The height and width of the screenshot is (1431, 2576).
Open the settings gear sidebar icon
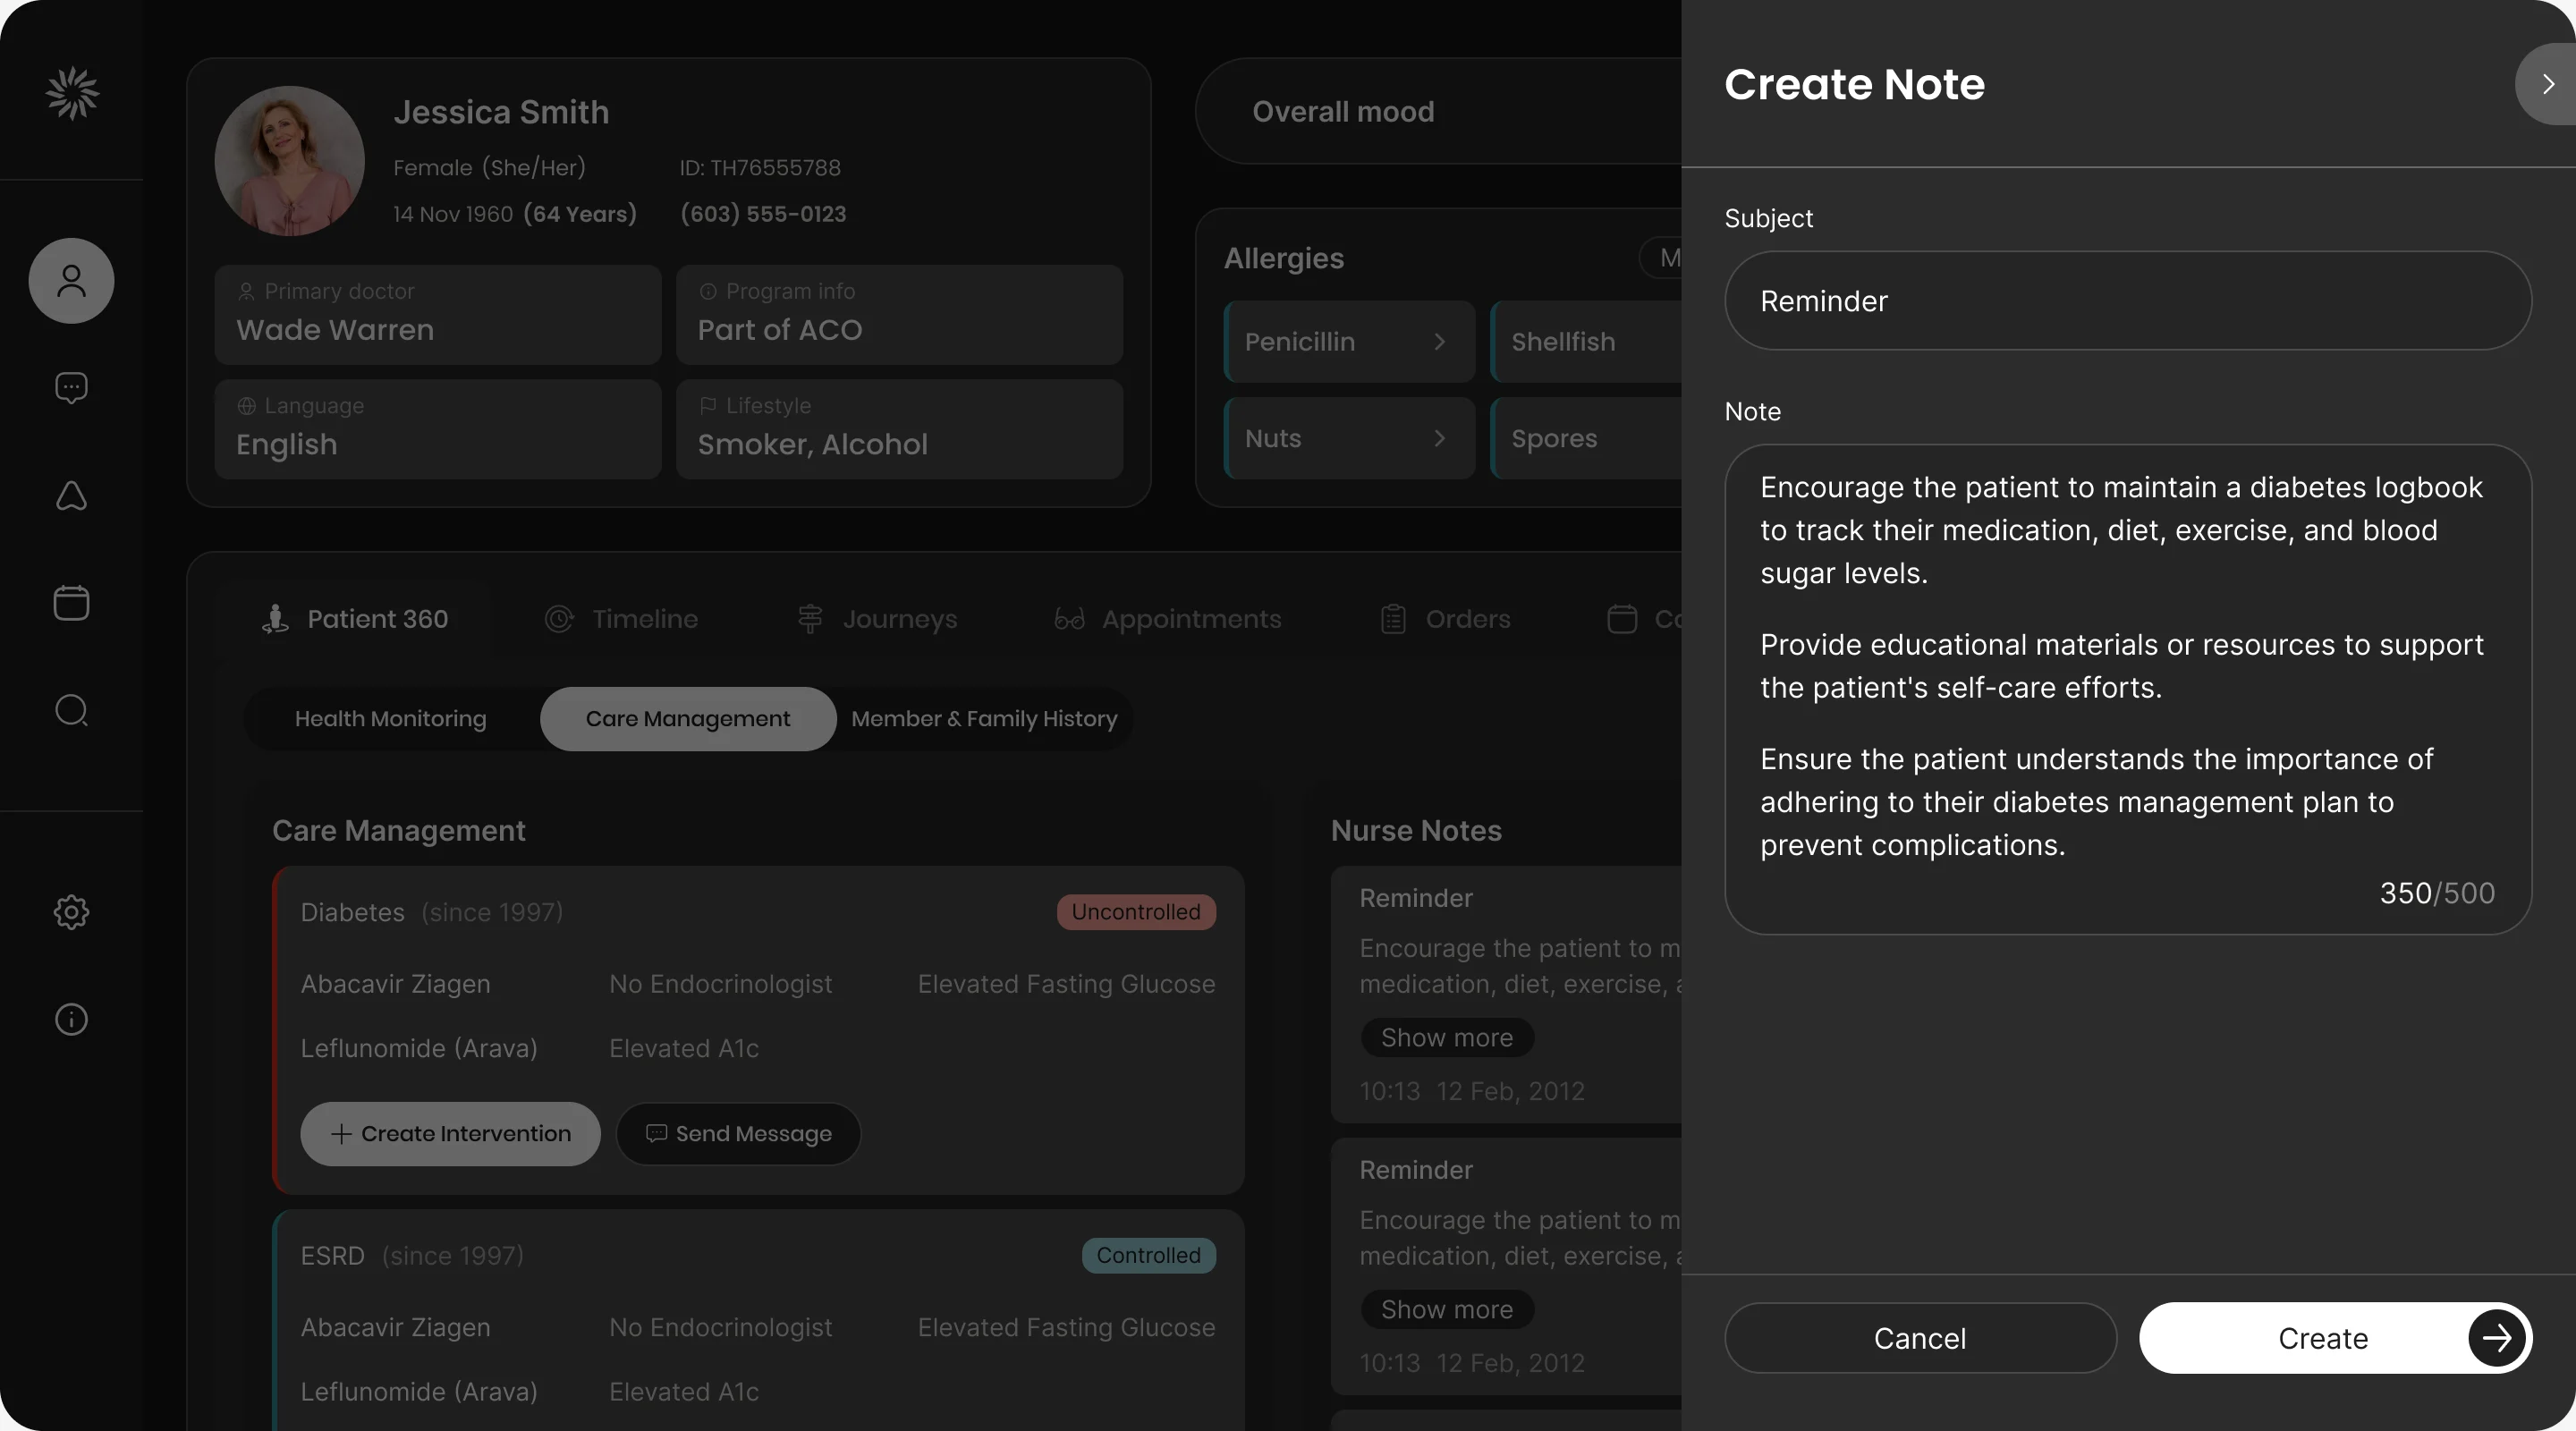71,912
